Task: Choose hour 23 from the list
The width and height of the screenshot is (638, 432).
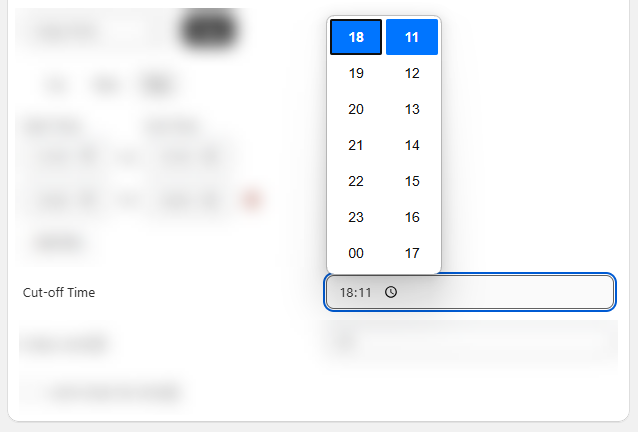Action: 356,217
